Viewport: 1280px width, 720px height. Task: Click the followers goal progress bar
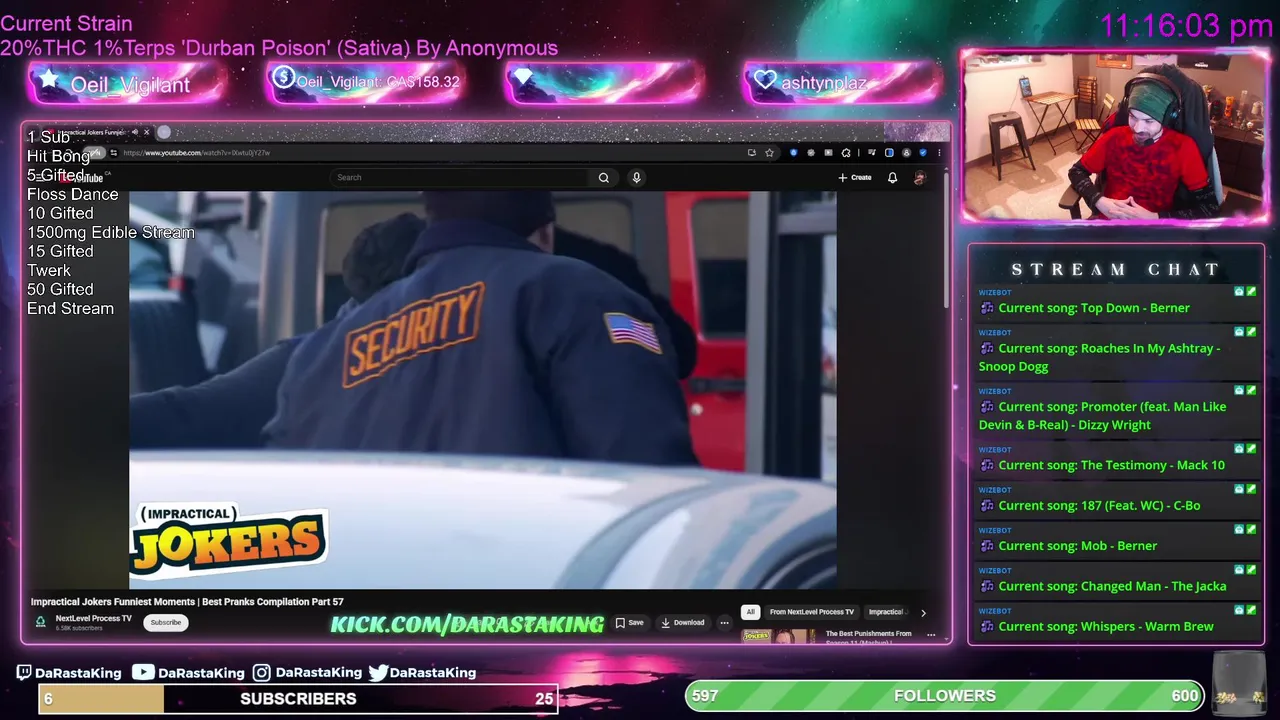[945, 696]
